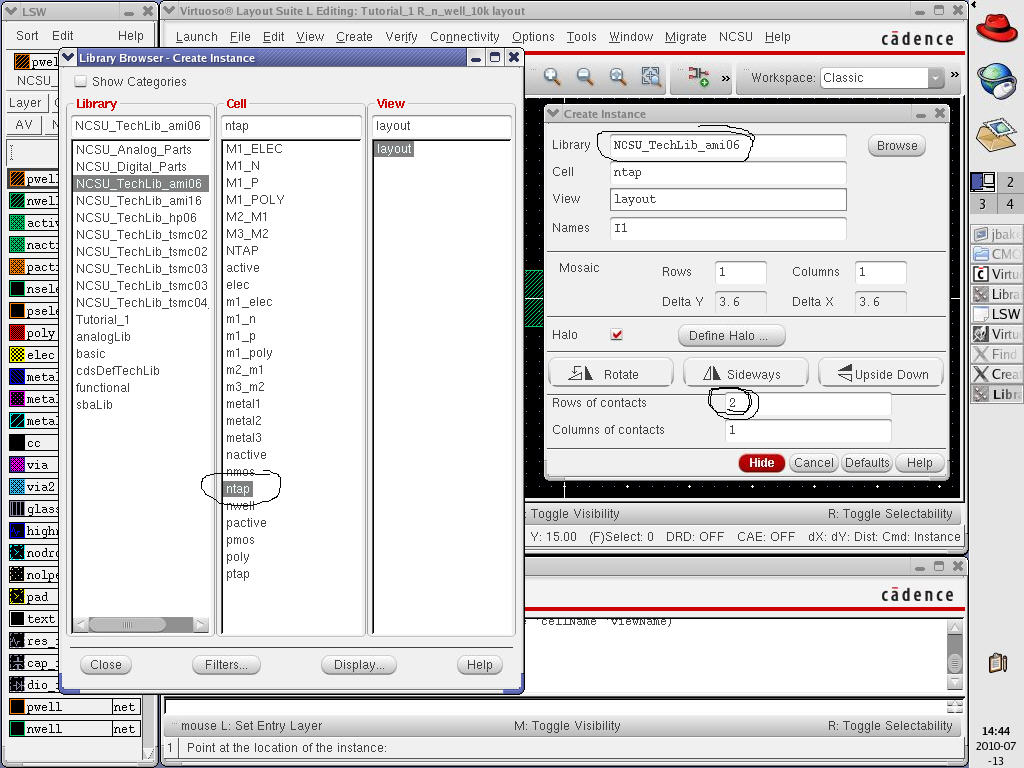Select the poly layer color swatch
The image size is (1024, 768).
coord(18,333)
